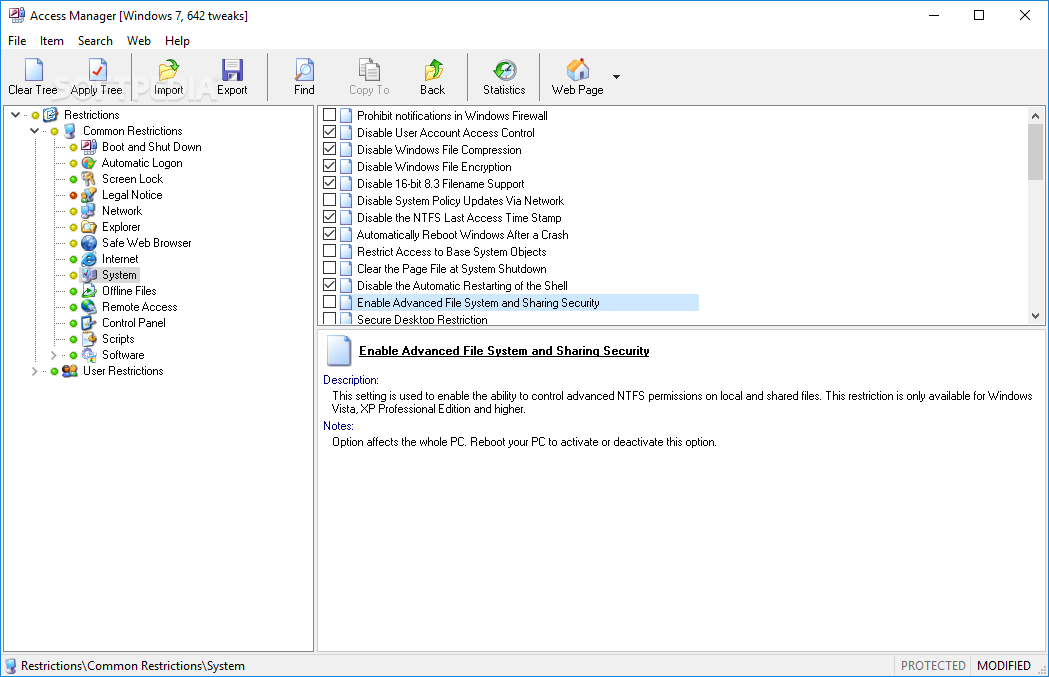Select the Boot and Shut Down icon
Image resolution: width=1049 pixels, height=677 pixels.
(x=89, y=147)
